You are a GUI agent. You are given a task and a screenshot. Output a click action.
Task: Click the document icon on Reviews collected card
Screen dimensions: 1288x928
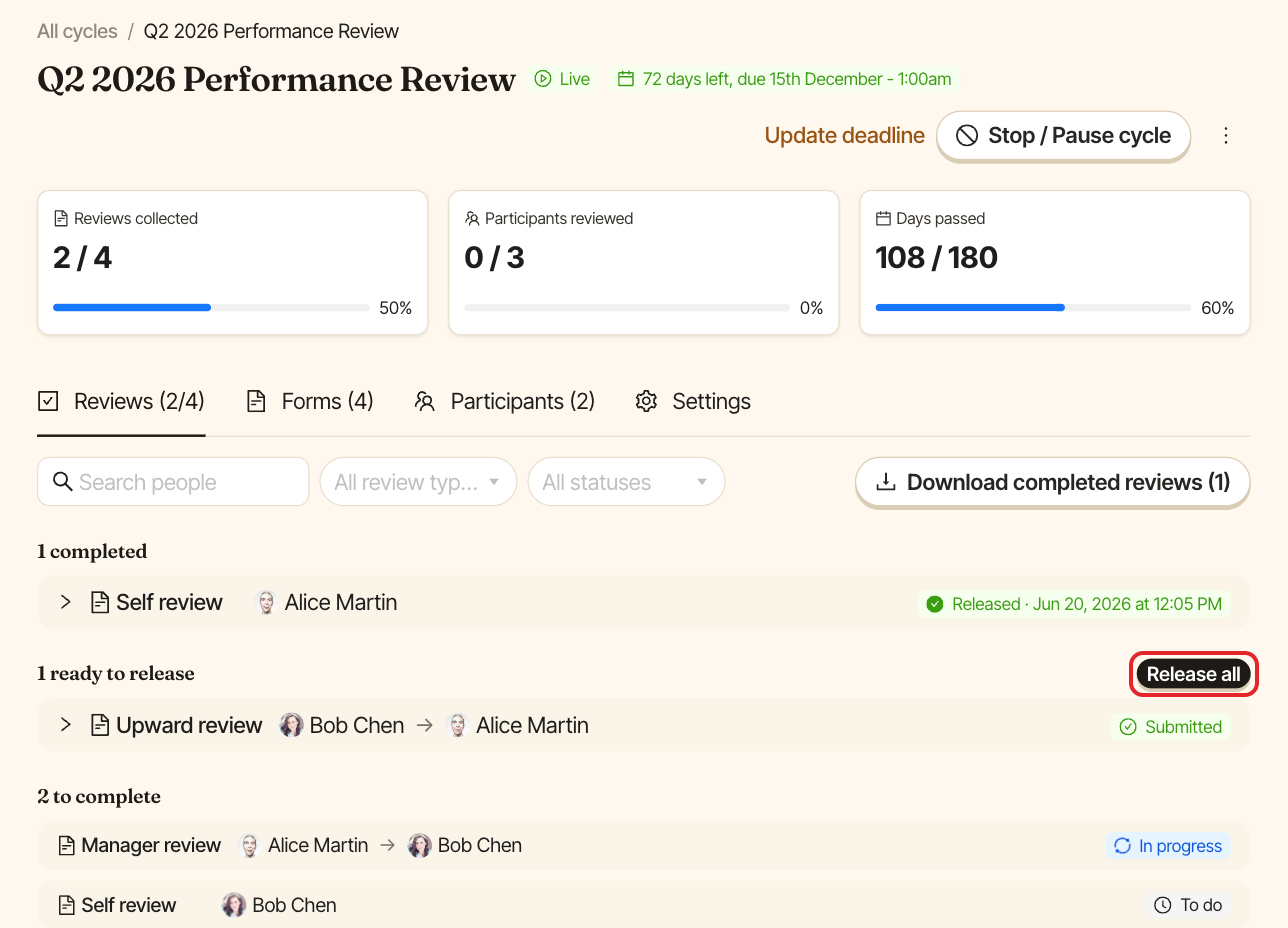point(61,218)
